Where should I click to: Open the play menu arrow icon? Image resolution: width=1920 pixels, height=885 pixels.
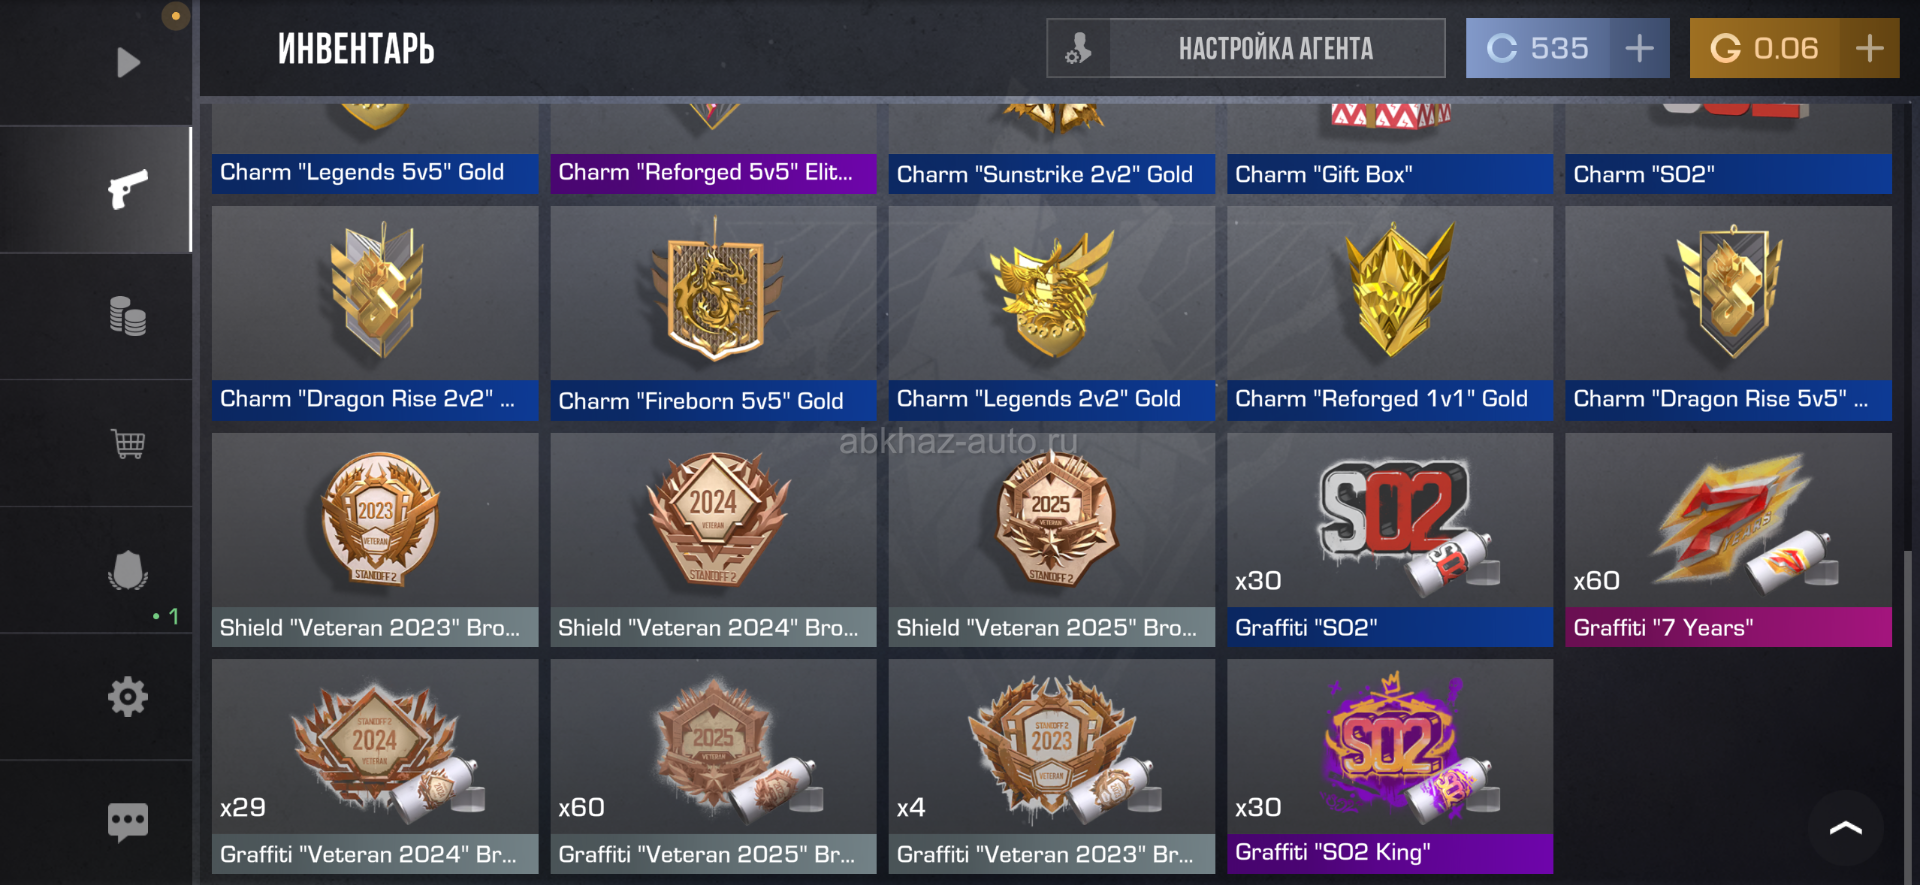click(127, 63)
